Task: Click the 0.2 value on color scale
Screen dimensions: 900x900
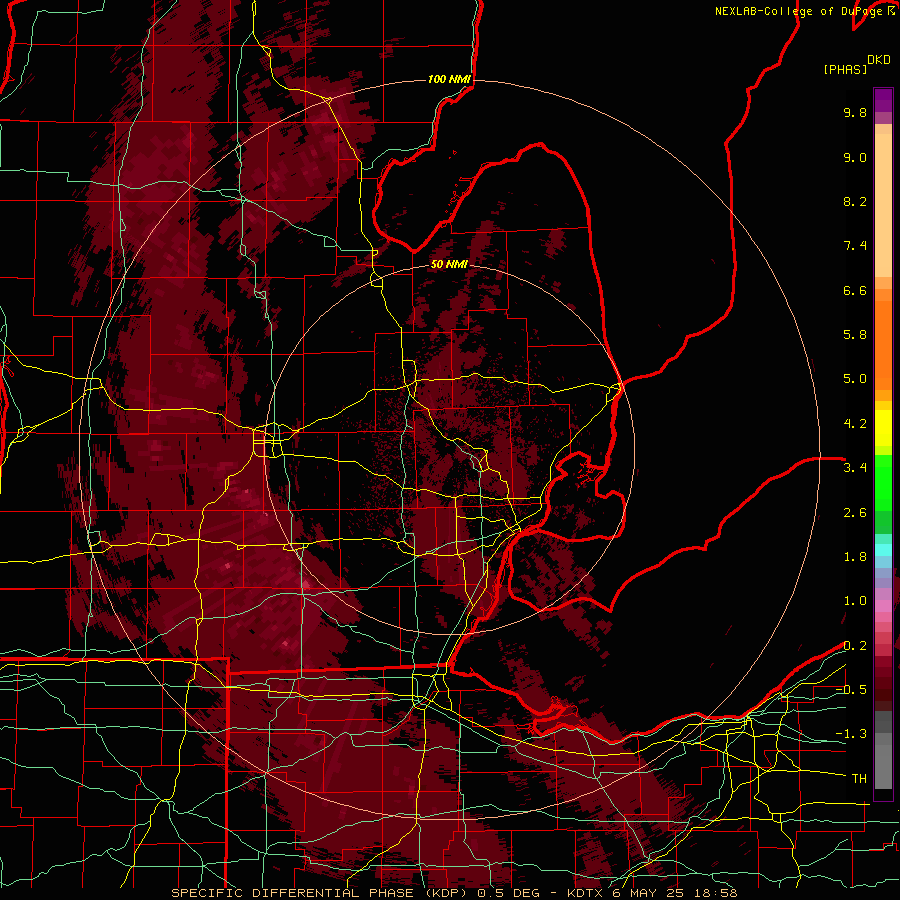Action: click(855, 646)
